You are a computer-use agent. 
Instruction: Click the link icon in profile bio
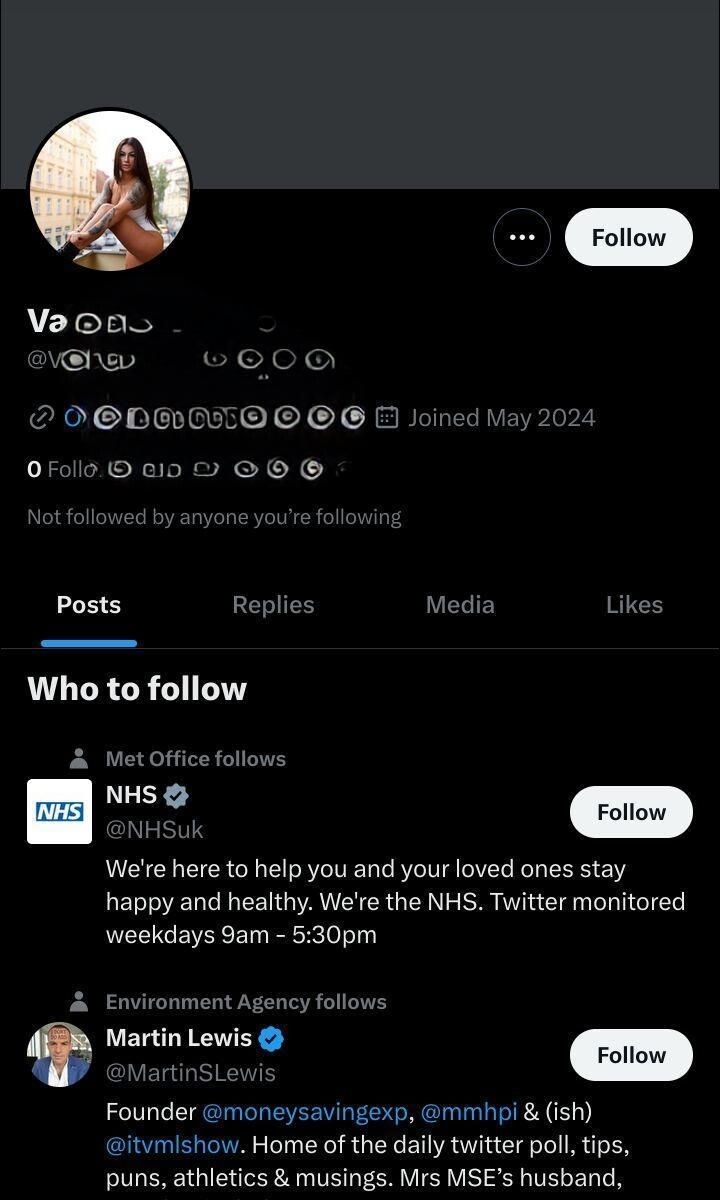pos(41,418)
